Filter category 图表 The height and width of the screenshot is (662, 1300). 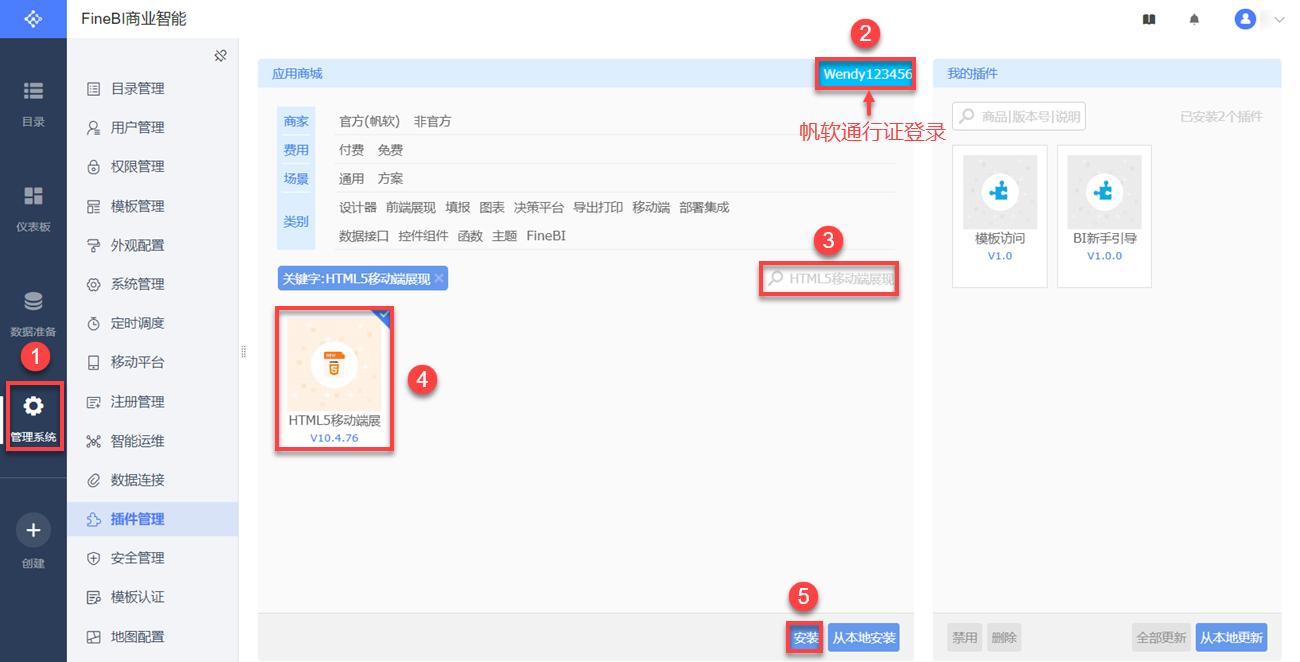(492, 208)
